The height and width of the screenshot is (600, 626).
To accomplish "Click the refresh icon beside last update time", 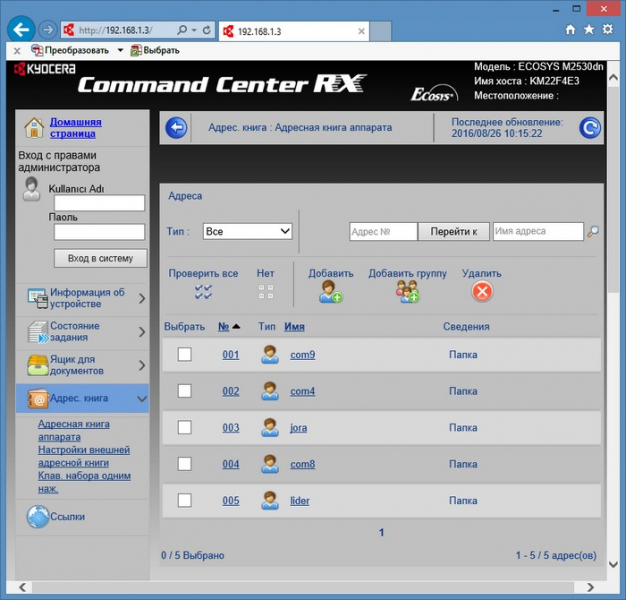I will (591, 127).
